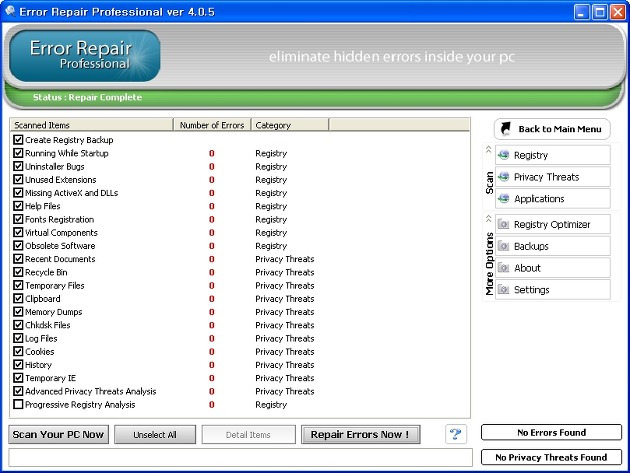
Task: Disable Missing ActiveX and DLLs scan
Action: 18,192
